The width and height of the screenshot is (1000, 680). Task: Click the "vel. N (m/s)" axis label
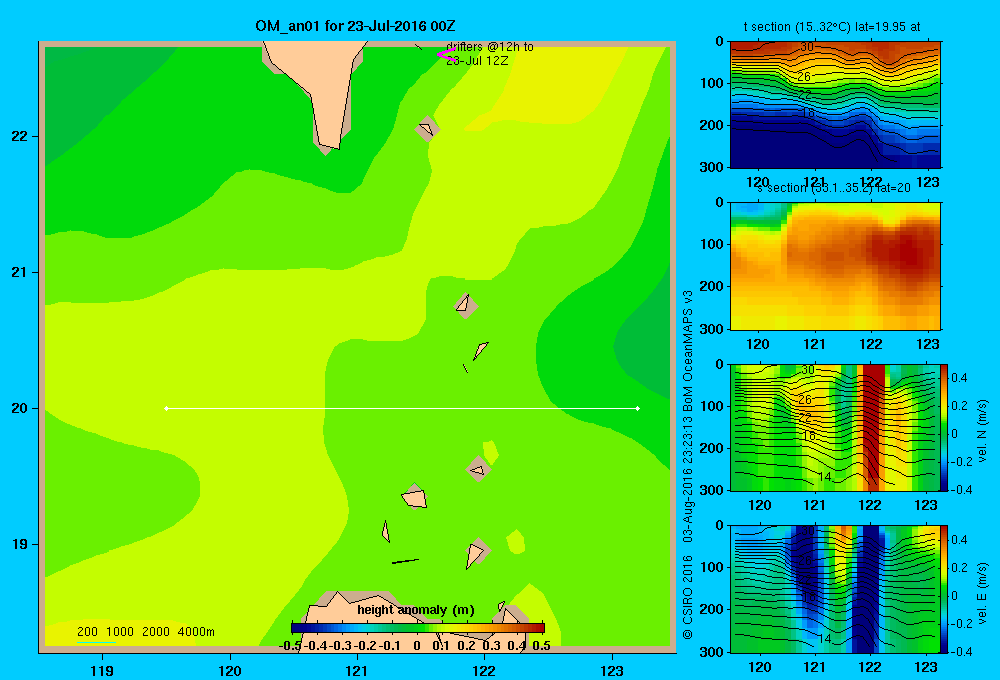click(982, 431)
